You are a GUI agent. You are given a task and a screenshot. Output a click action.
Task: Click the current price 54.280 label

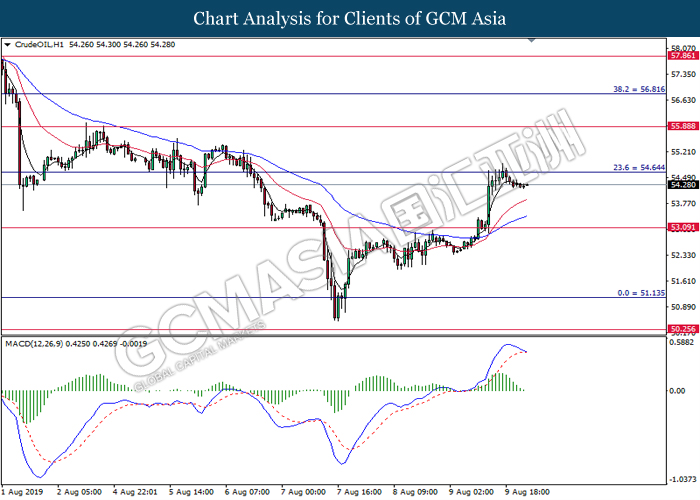point(683,184)
